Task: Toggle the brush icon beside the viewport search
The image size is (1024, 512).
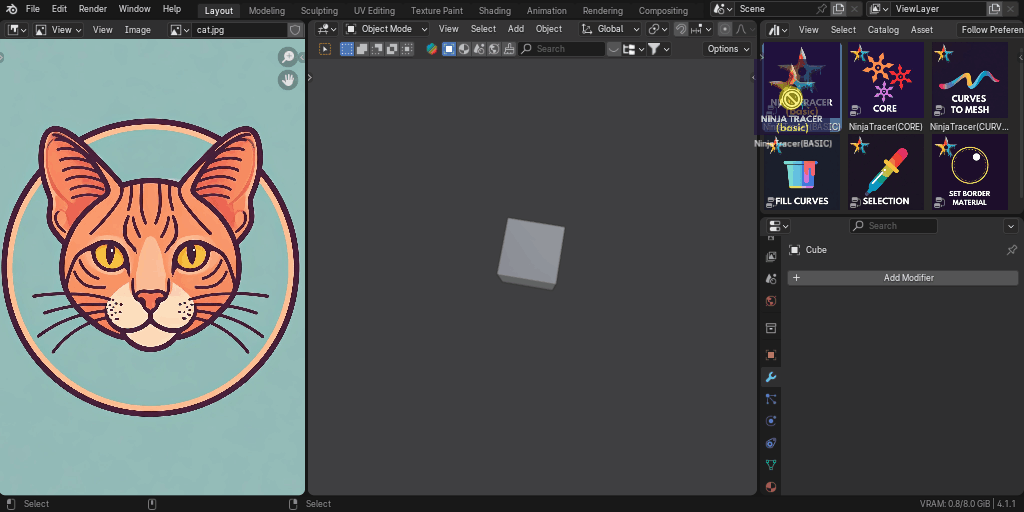Action: pos(509,49)
